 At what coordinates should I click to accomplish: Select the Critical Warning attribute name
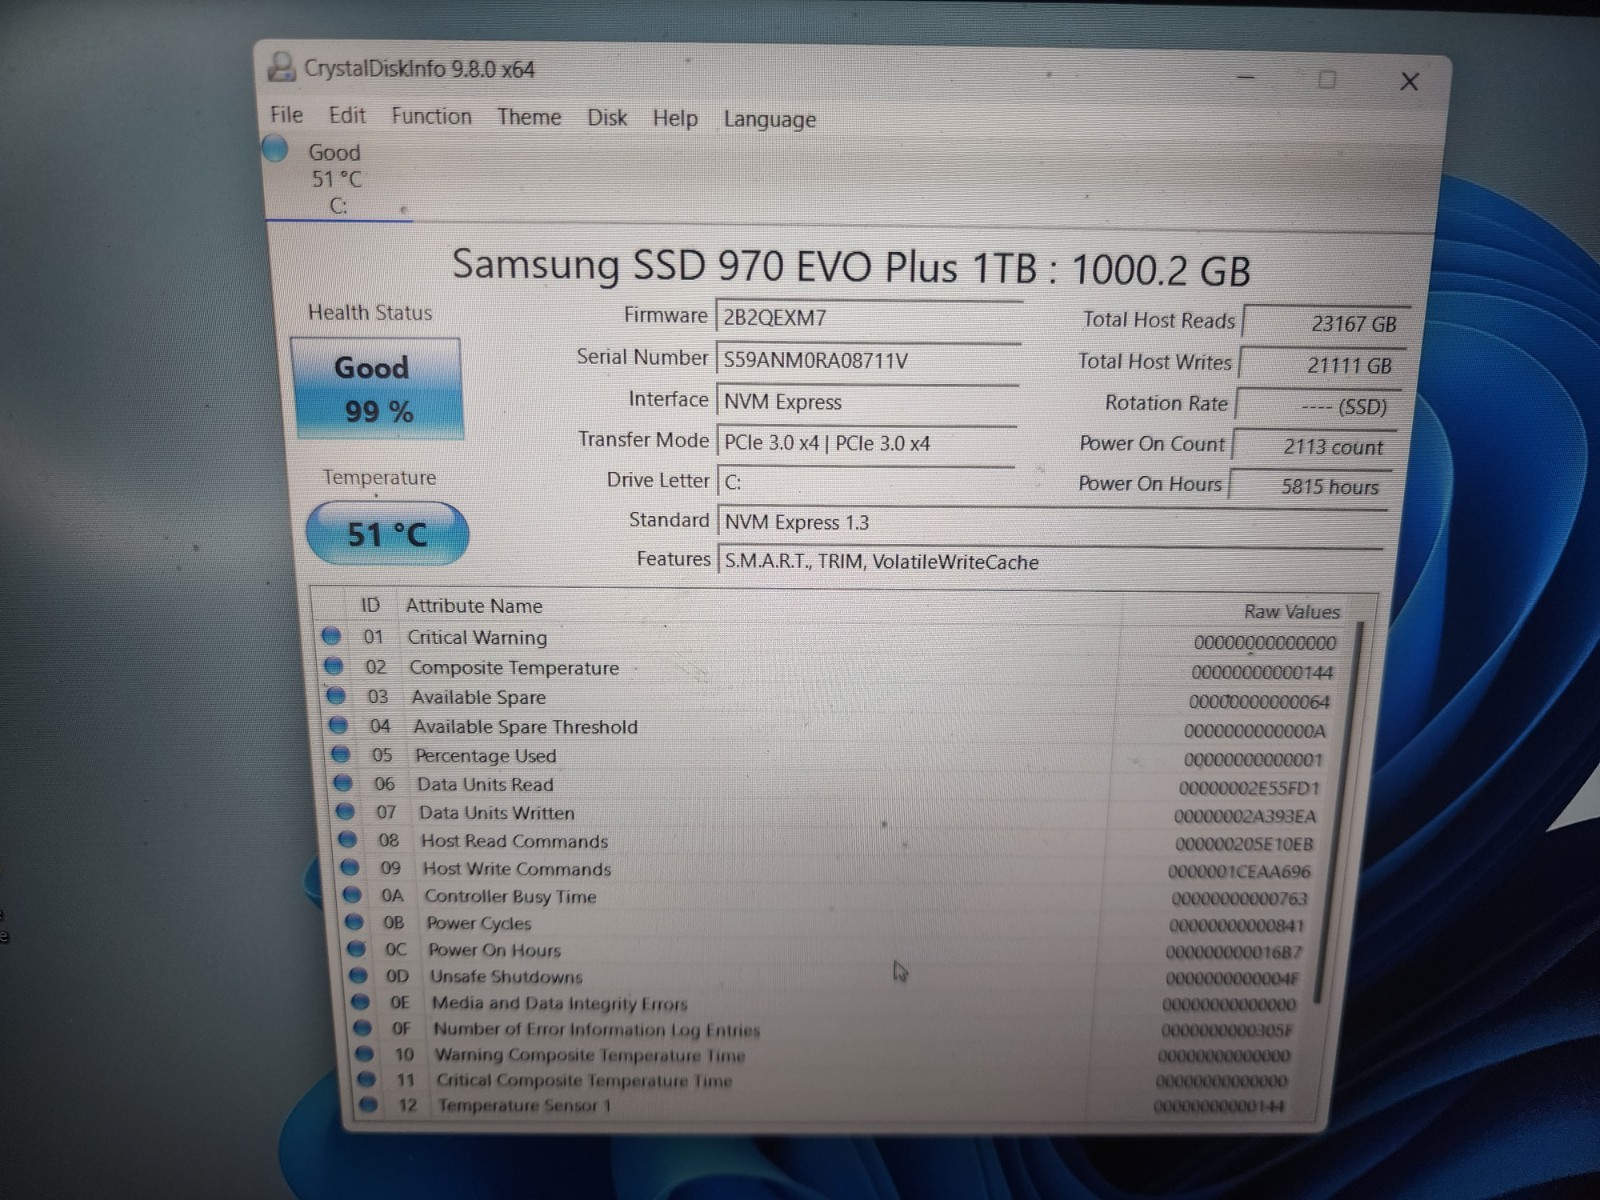pos(477,637)
